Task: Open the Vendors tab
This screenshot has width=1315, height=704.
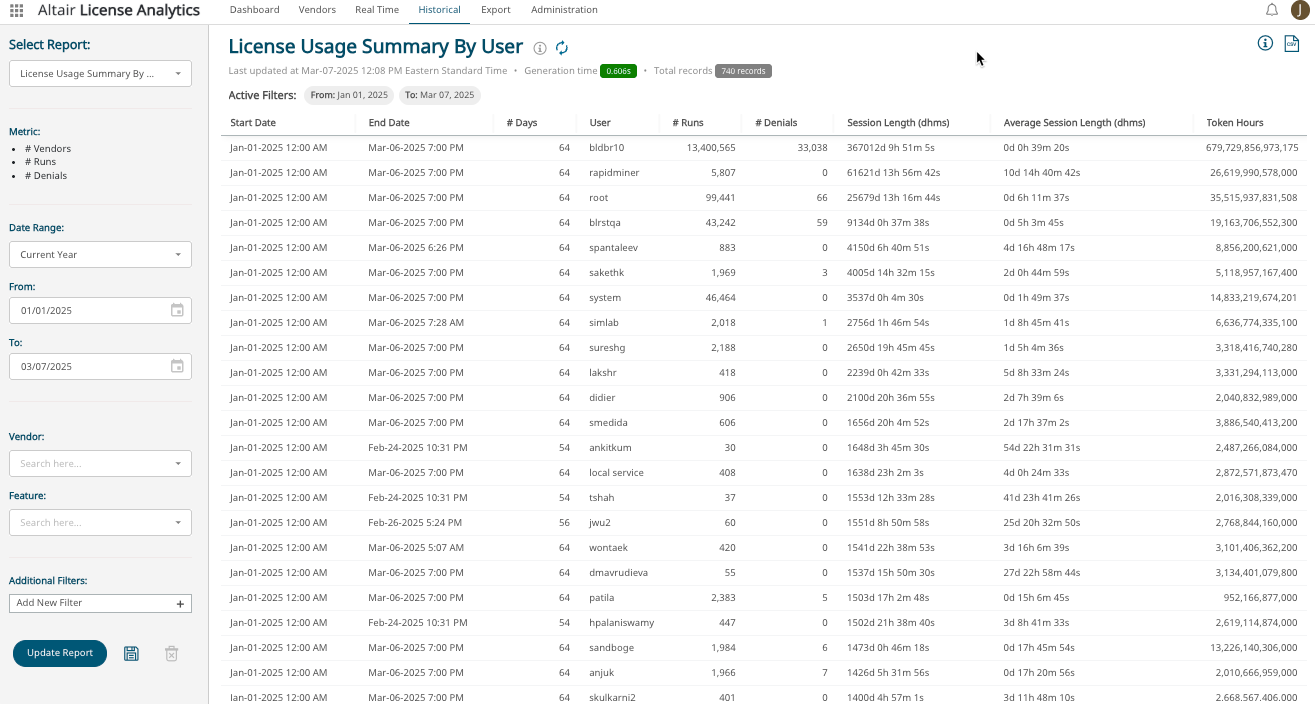Action: 317,10
